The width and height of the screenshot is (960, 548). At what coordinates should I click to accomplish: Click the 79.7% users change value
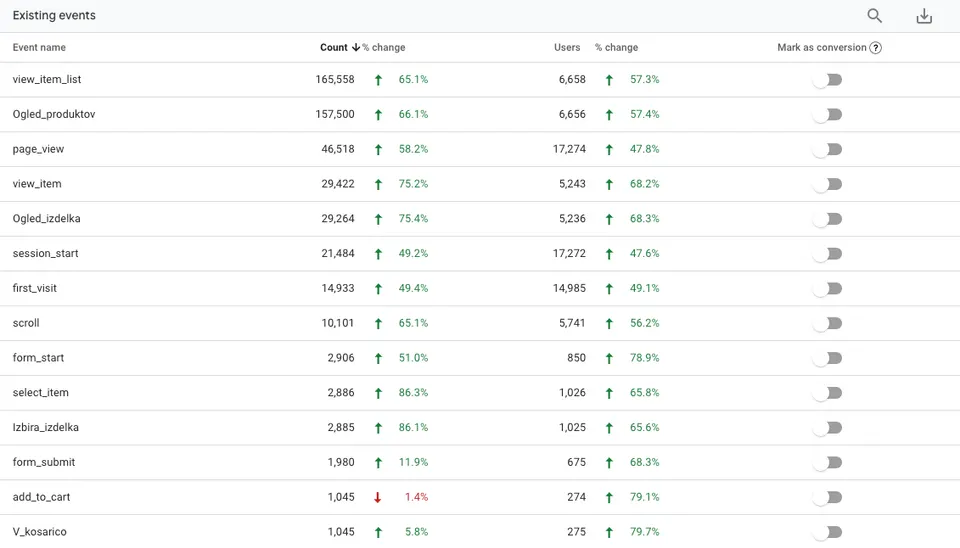(x=645, y=532)
